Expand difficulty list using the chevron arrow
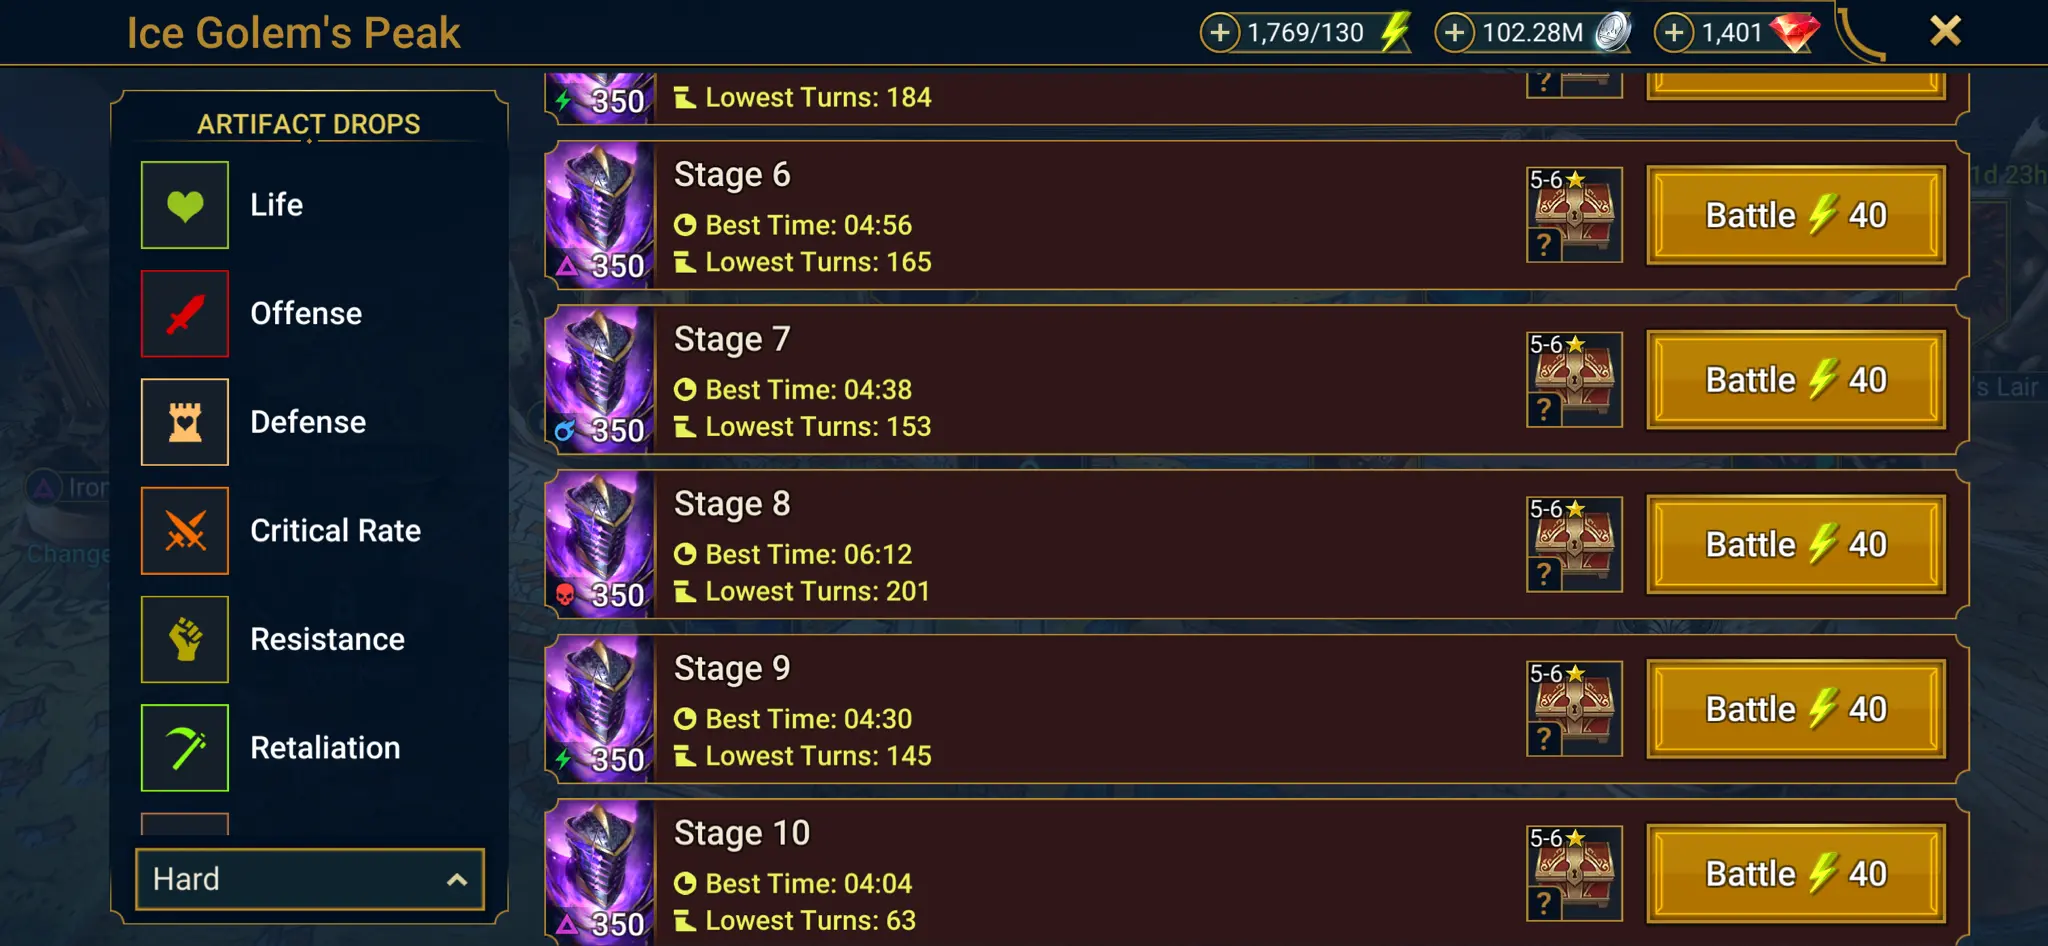The height and width of the screenshot is (946, 2048). 457,880
